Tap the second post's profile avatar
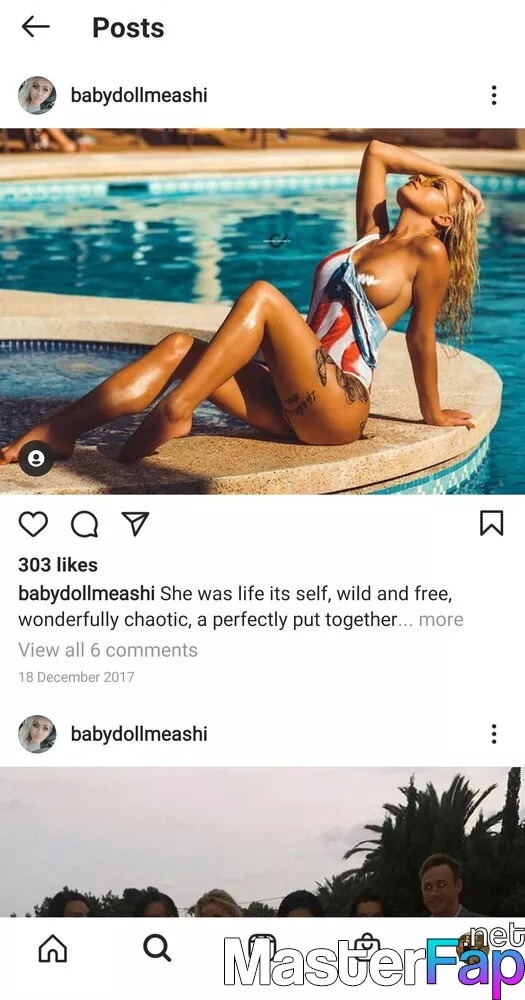Viewport: 525px width, 1000px height. coord(37,734)
